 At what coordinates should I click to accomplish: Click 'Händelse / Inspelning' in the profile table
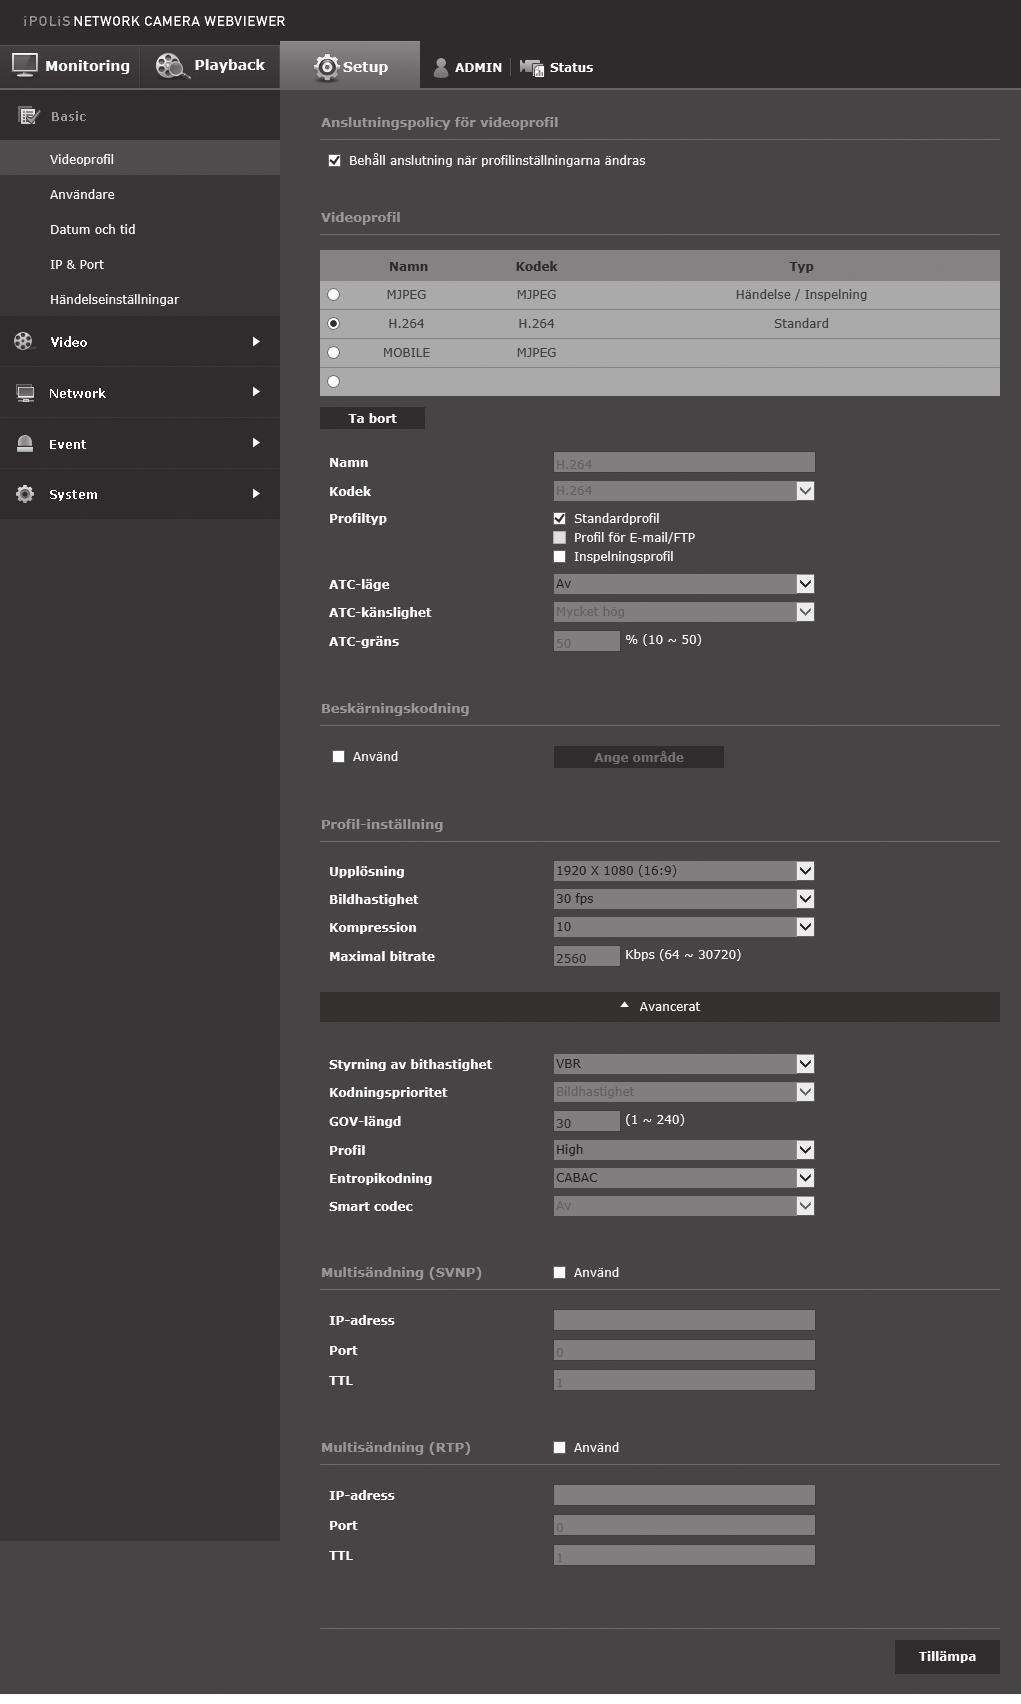click(x=801, y=295)
